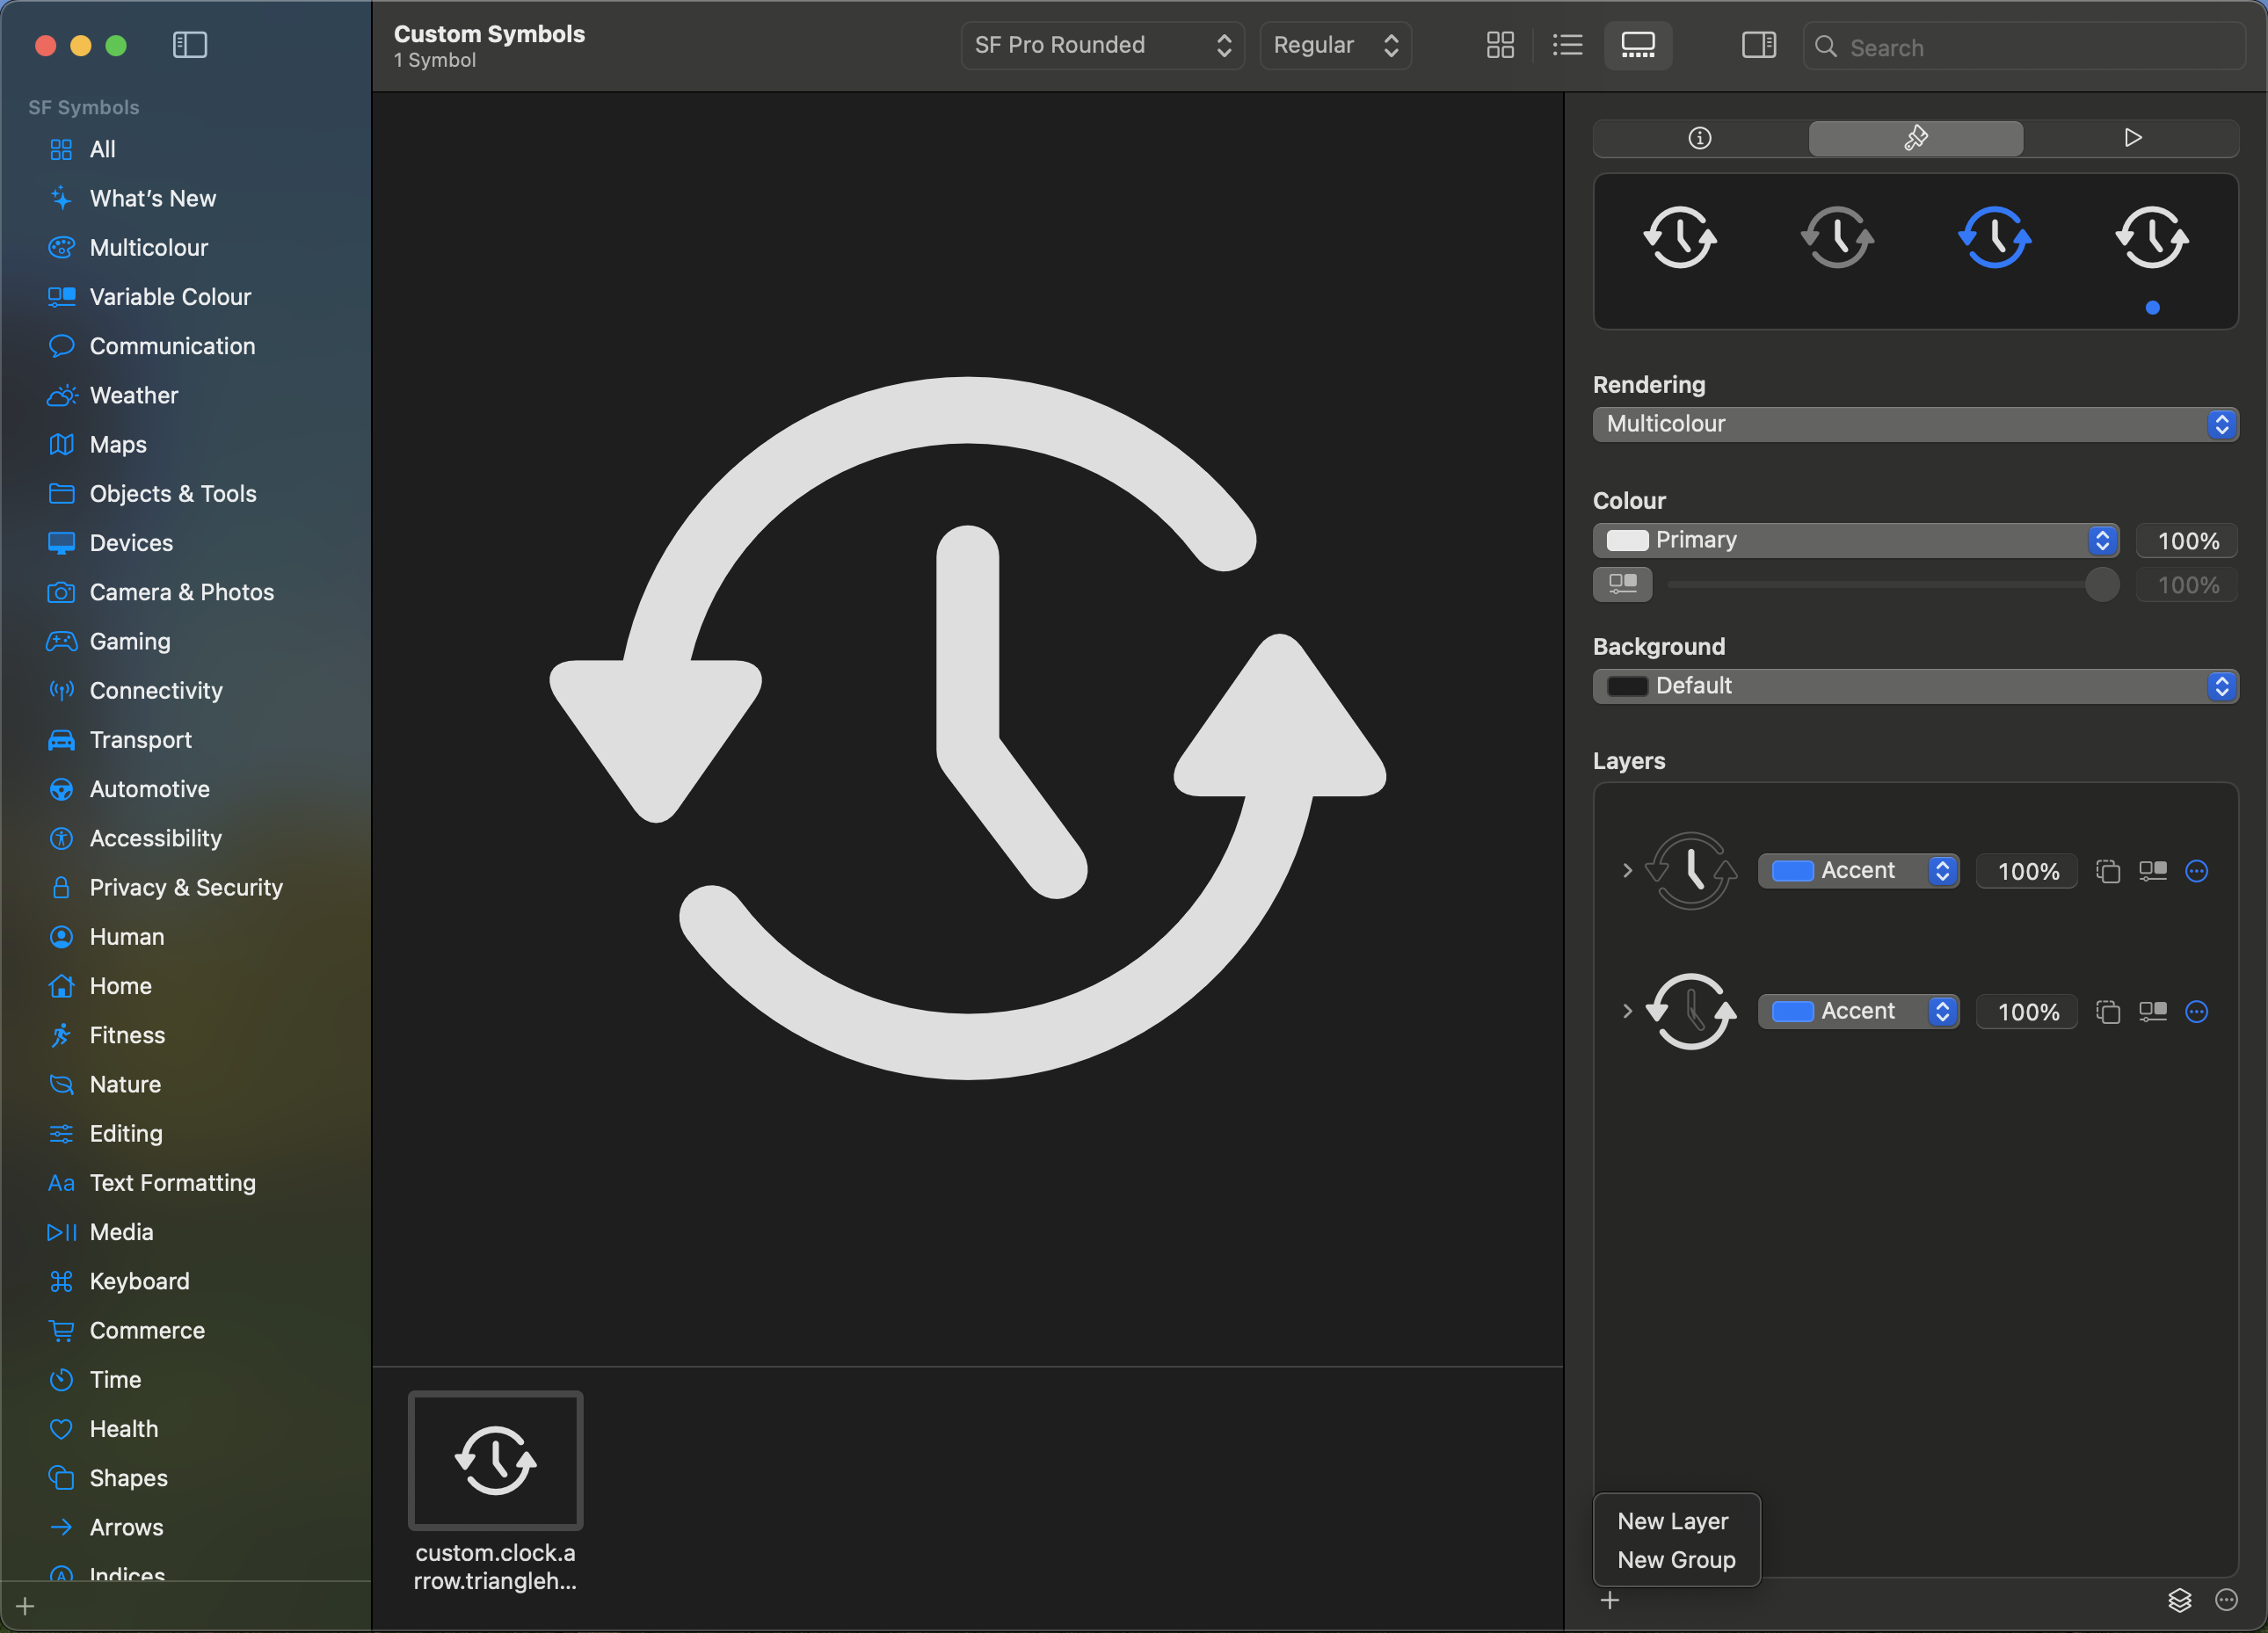The image size is (2268, 1633).
Task: Switch to list view
Action: pyautogui.click(x=1567, y=45)
